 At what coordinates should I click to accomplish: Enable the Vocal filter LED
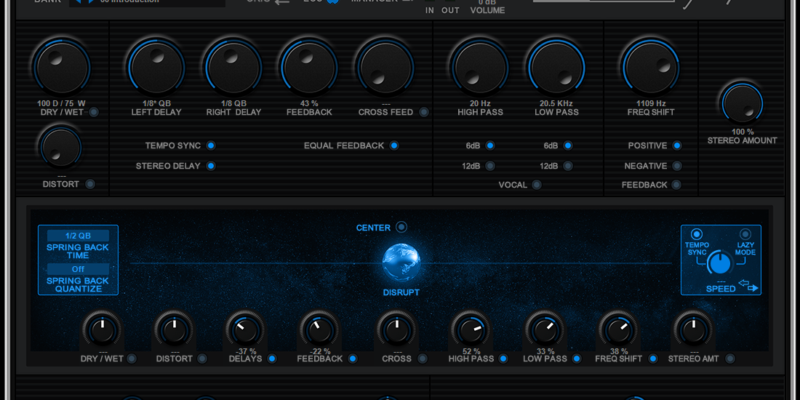tap(537, 185)
